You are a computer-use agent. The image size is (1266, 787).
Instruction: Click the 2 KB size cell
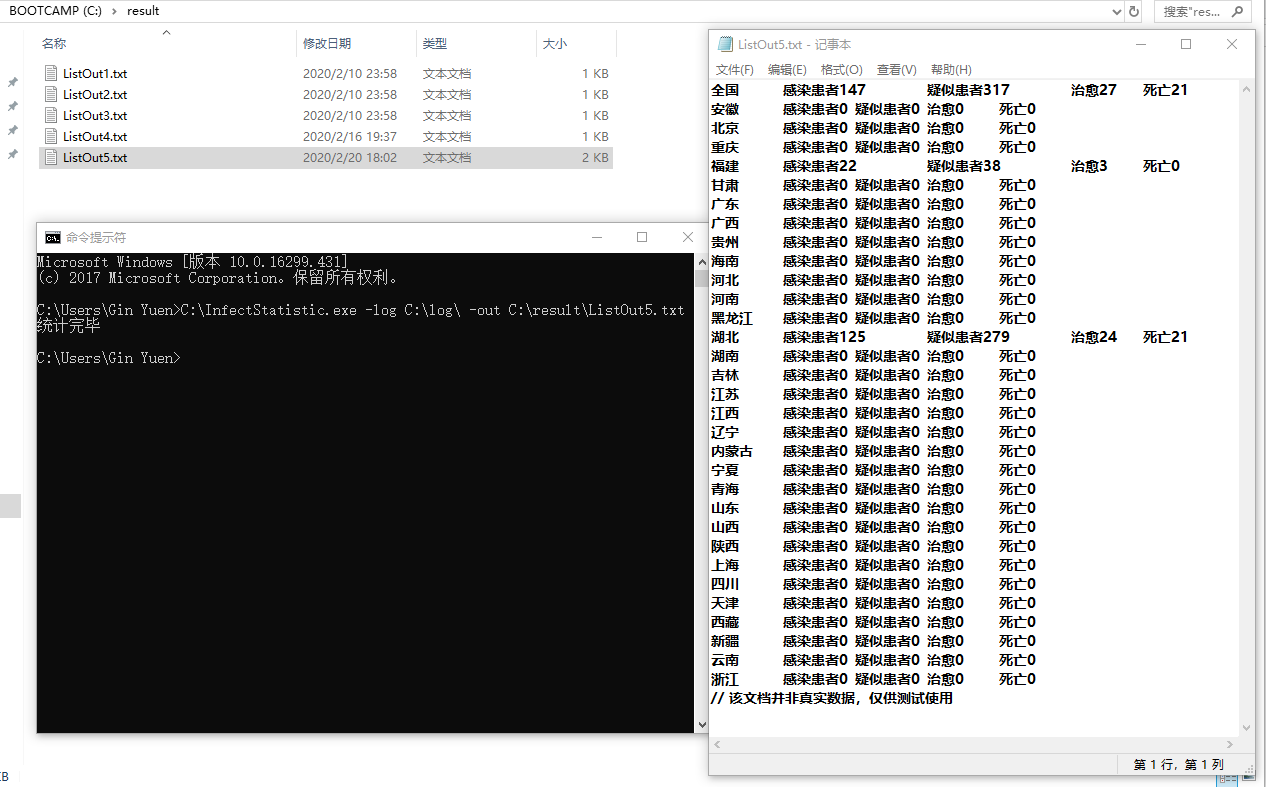coord(594,157)
